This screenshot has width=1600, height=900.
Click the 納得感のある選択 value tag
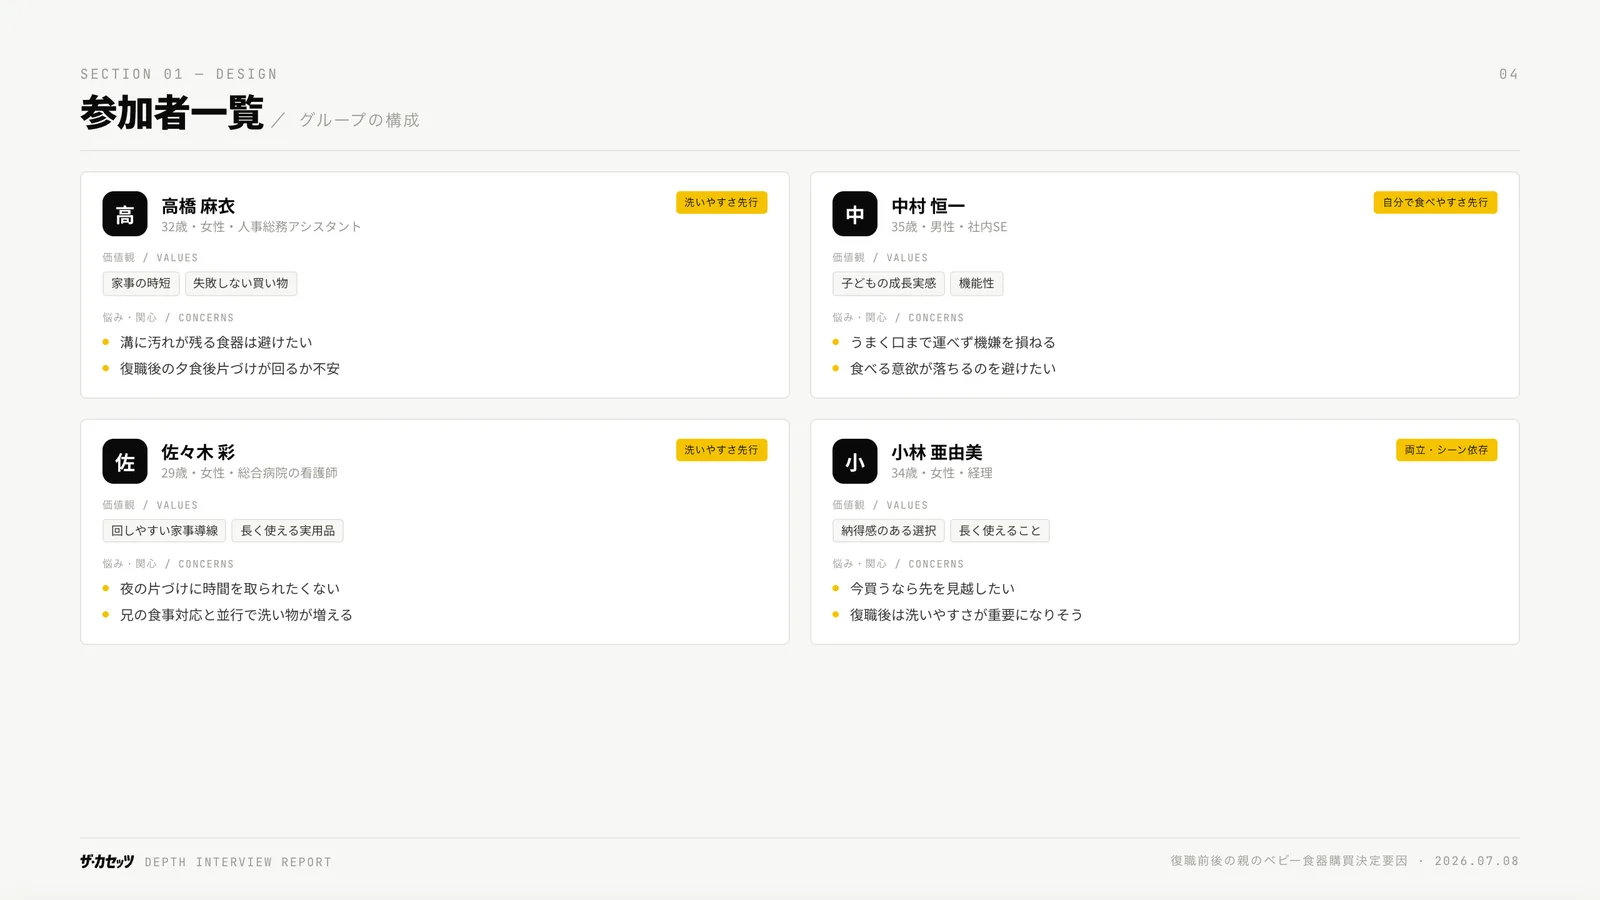[x=888, y=530]
